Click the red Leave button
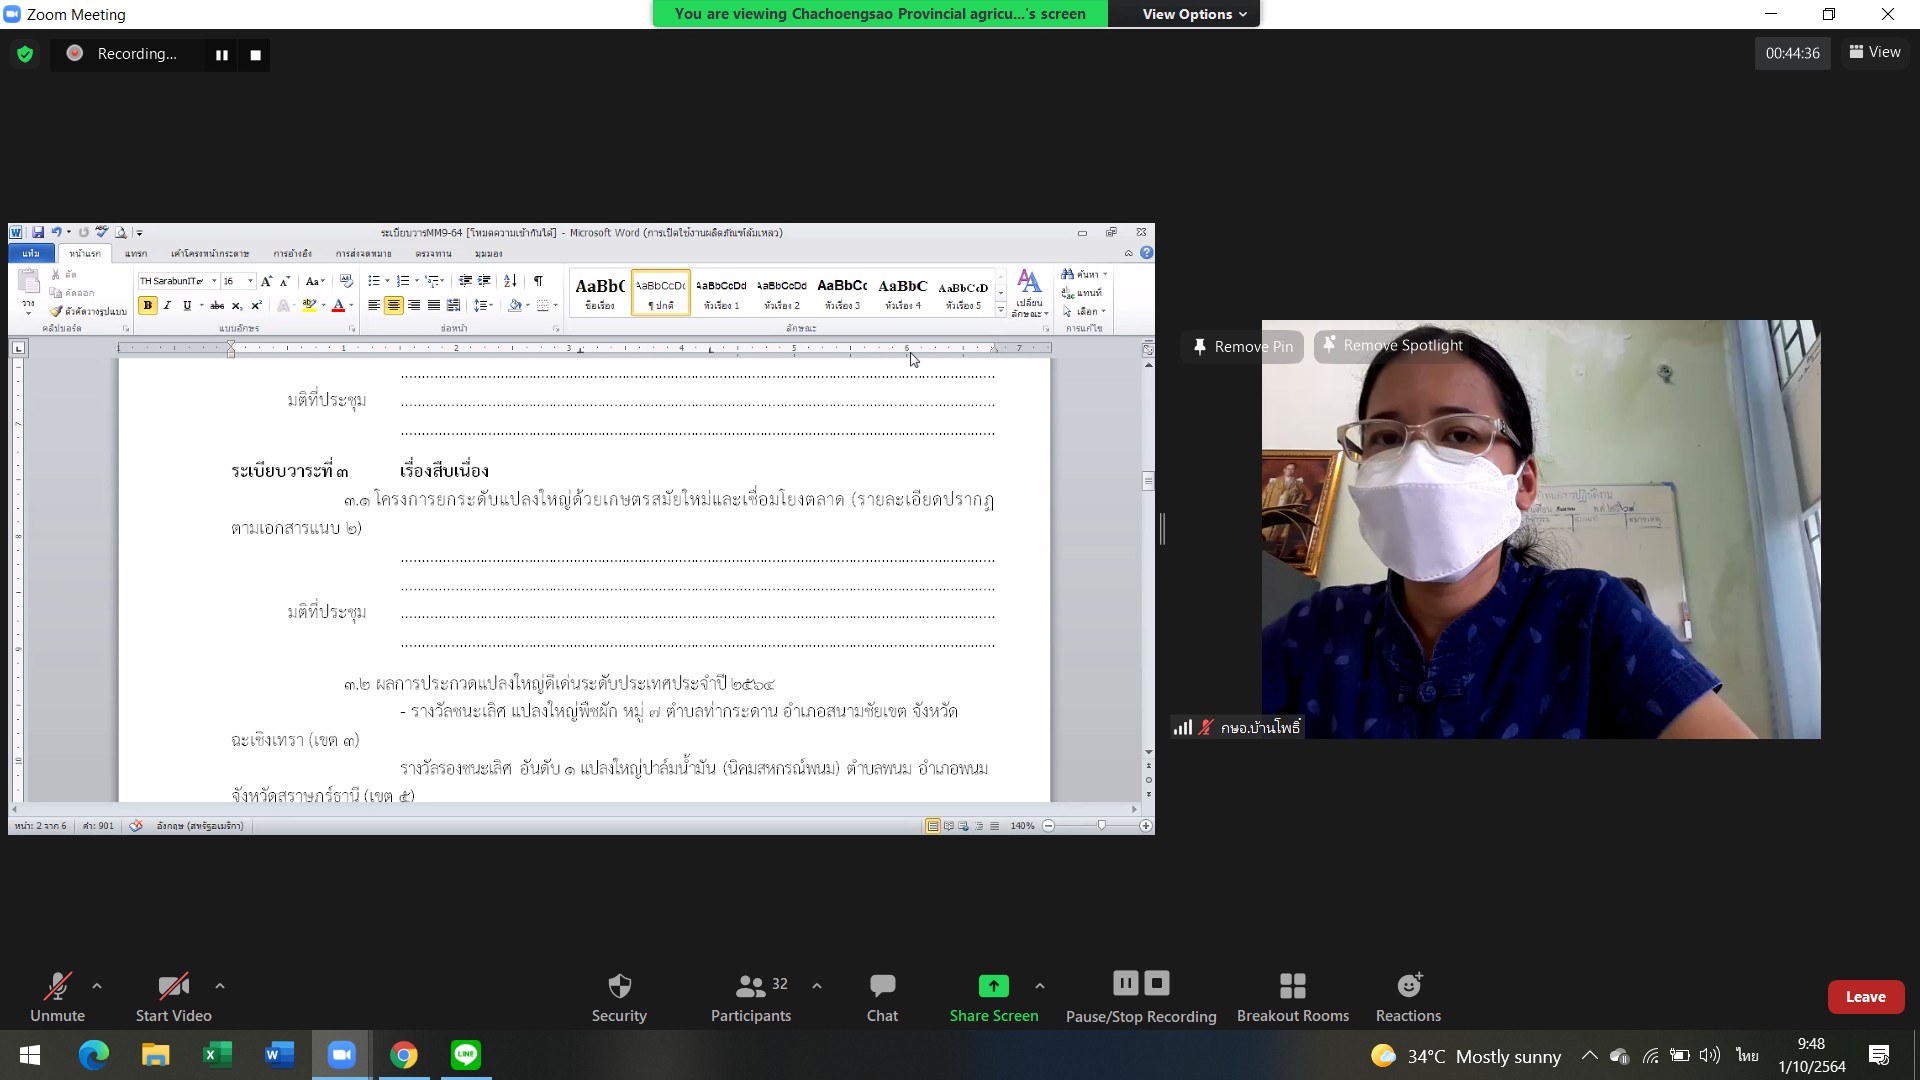Viewport: 1920px width, 1080px height. click(x=1865, y=997)
